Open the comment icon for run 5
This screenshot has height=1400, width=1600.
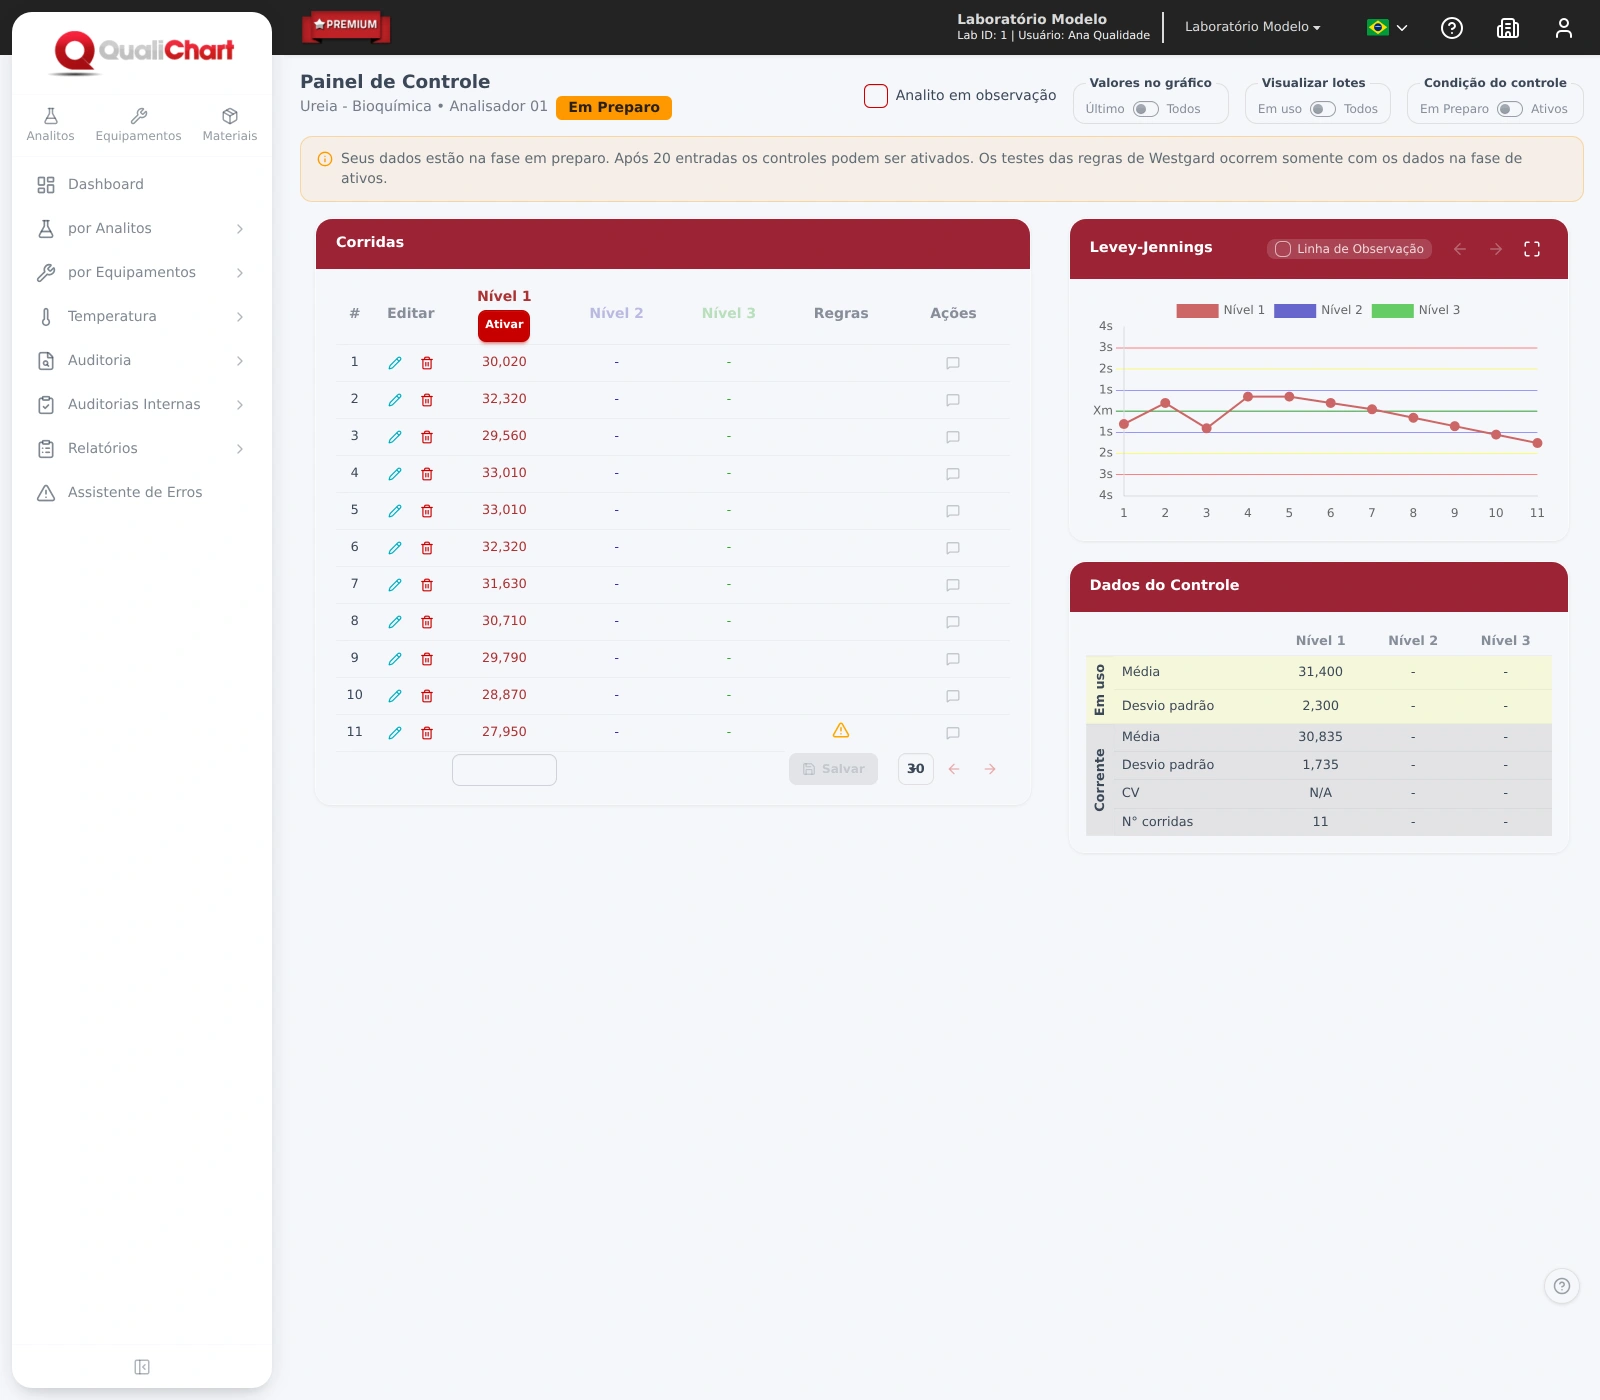[953, 511]
